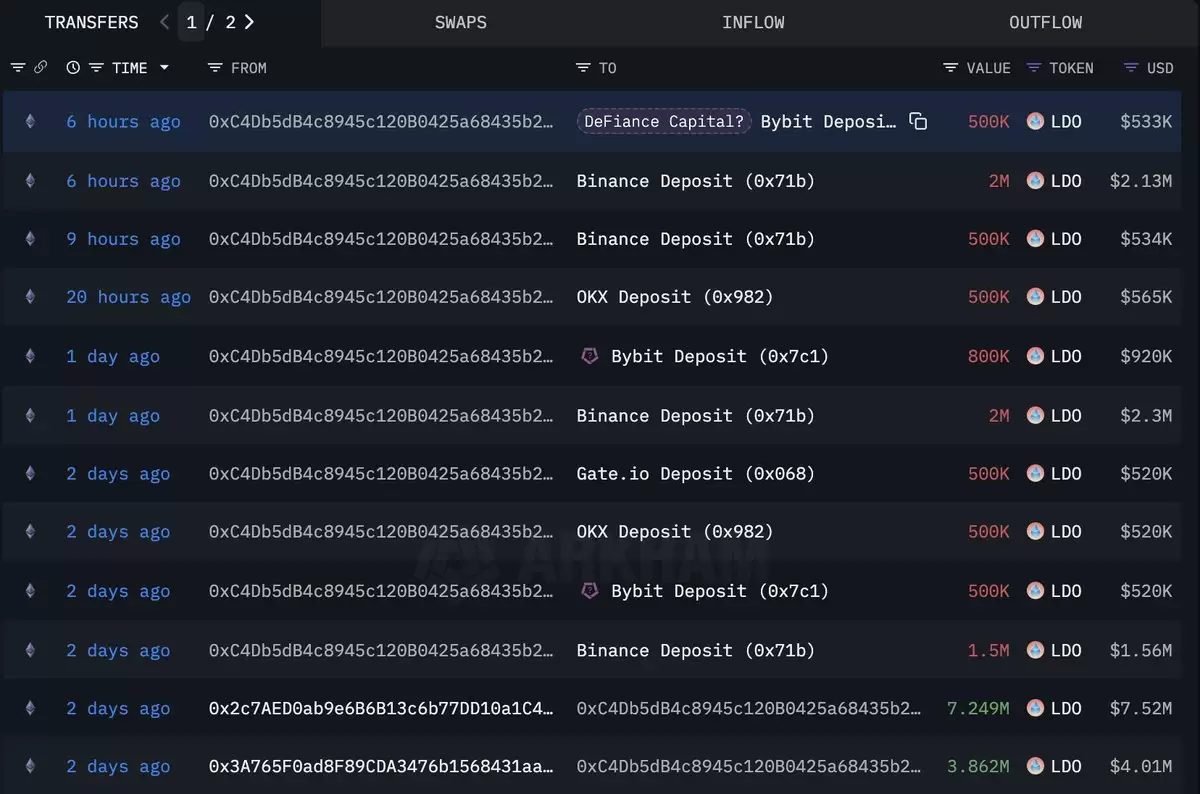Image resolution: width=1200 pixels, height=794 pixels.
Task: Click LDO token icon on $7.52M row
Action: click(1035, 708)
